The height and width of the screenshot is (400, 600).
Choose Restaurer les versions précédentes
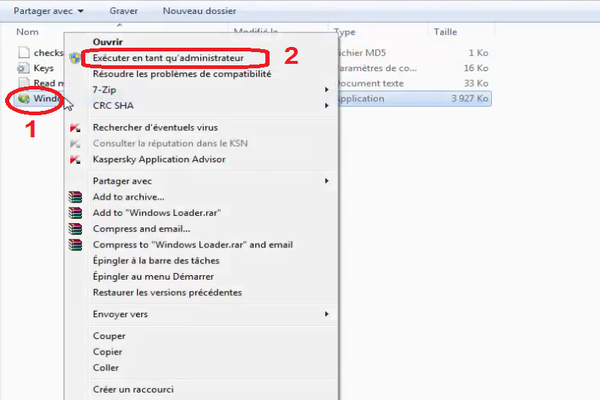click(167, 292)
